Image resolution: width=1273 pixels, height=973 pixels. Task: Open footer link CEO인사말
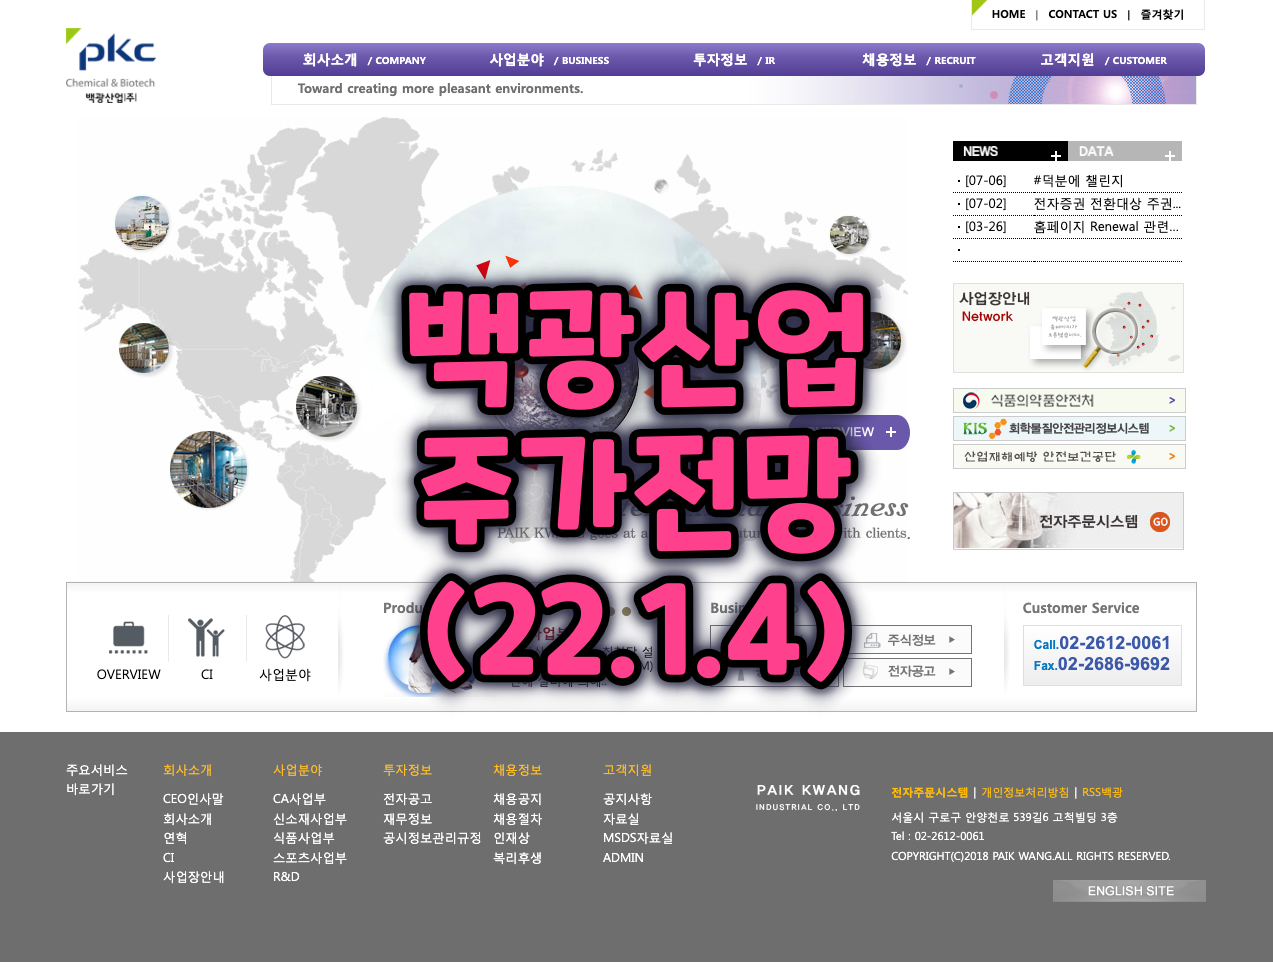coord(193,799)
